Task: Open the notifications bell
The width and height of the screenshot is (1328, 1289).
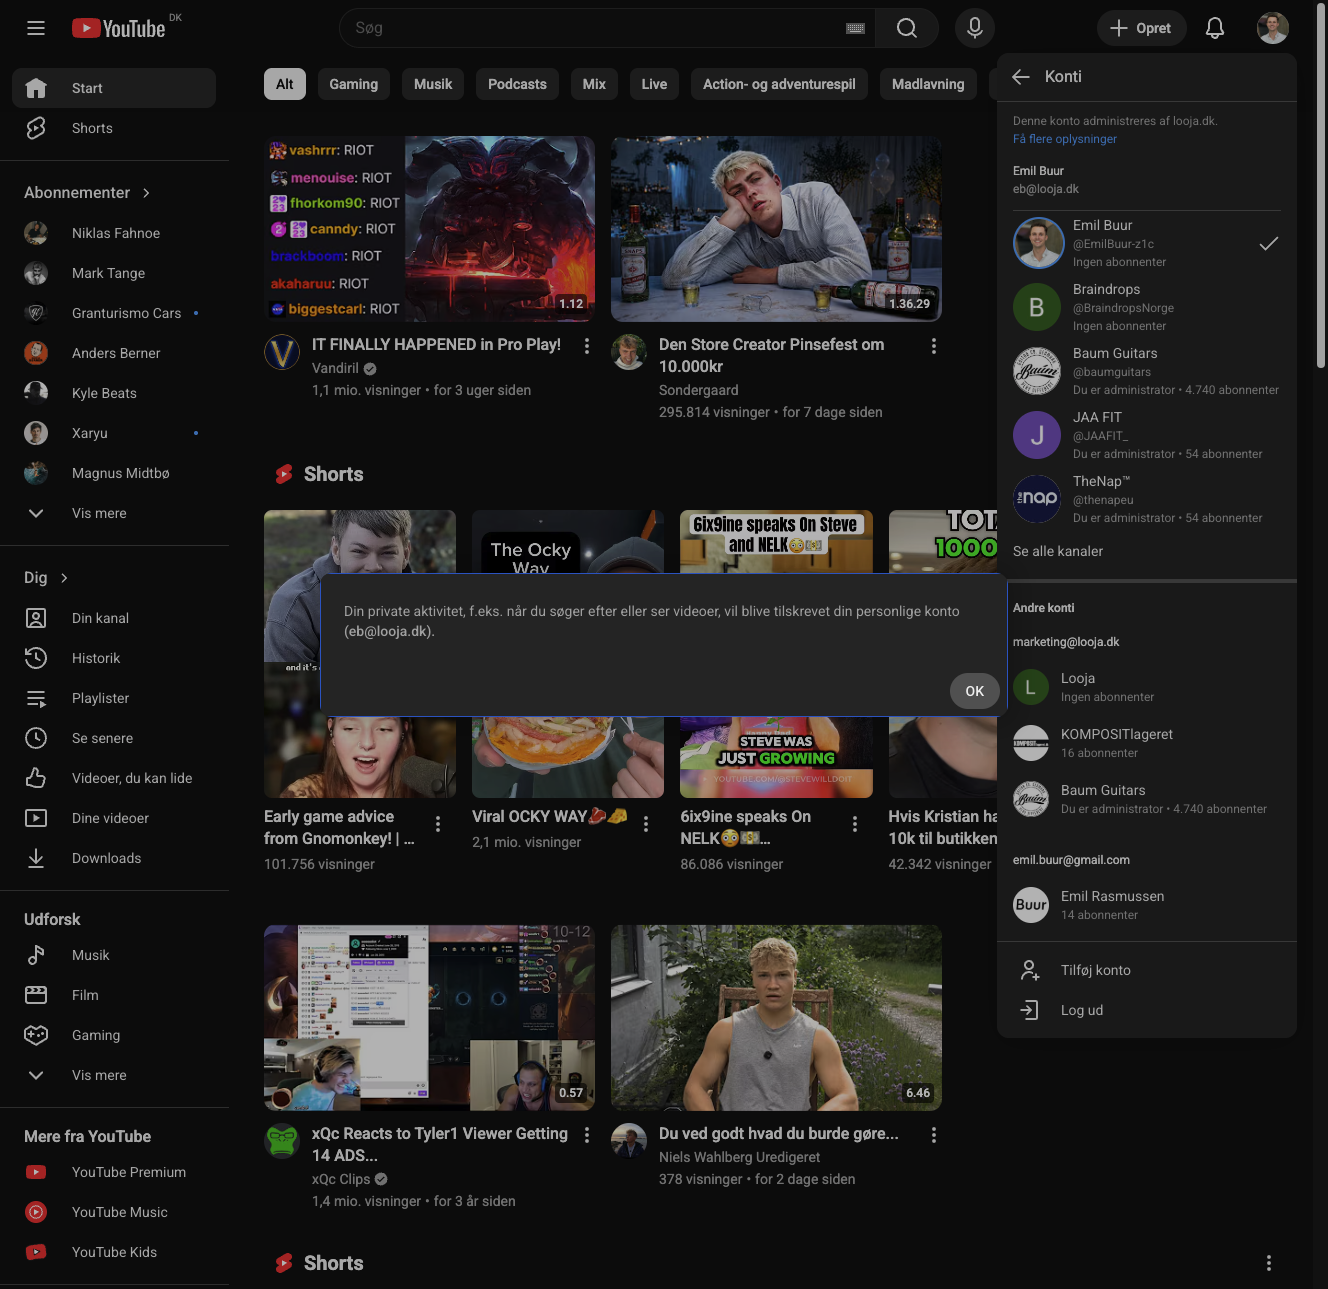Action: tap(1215, 28)
